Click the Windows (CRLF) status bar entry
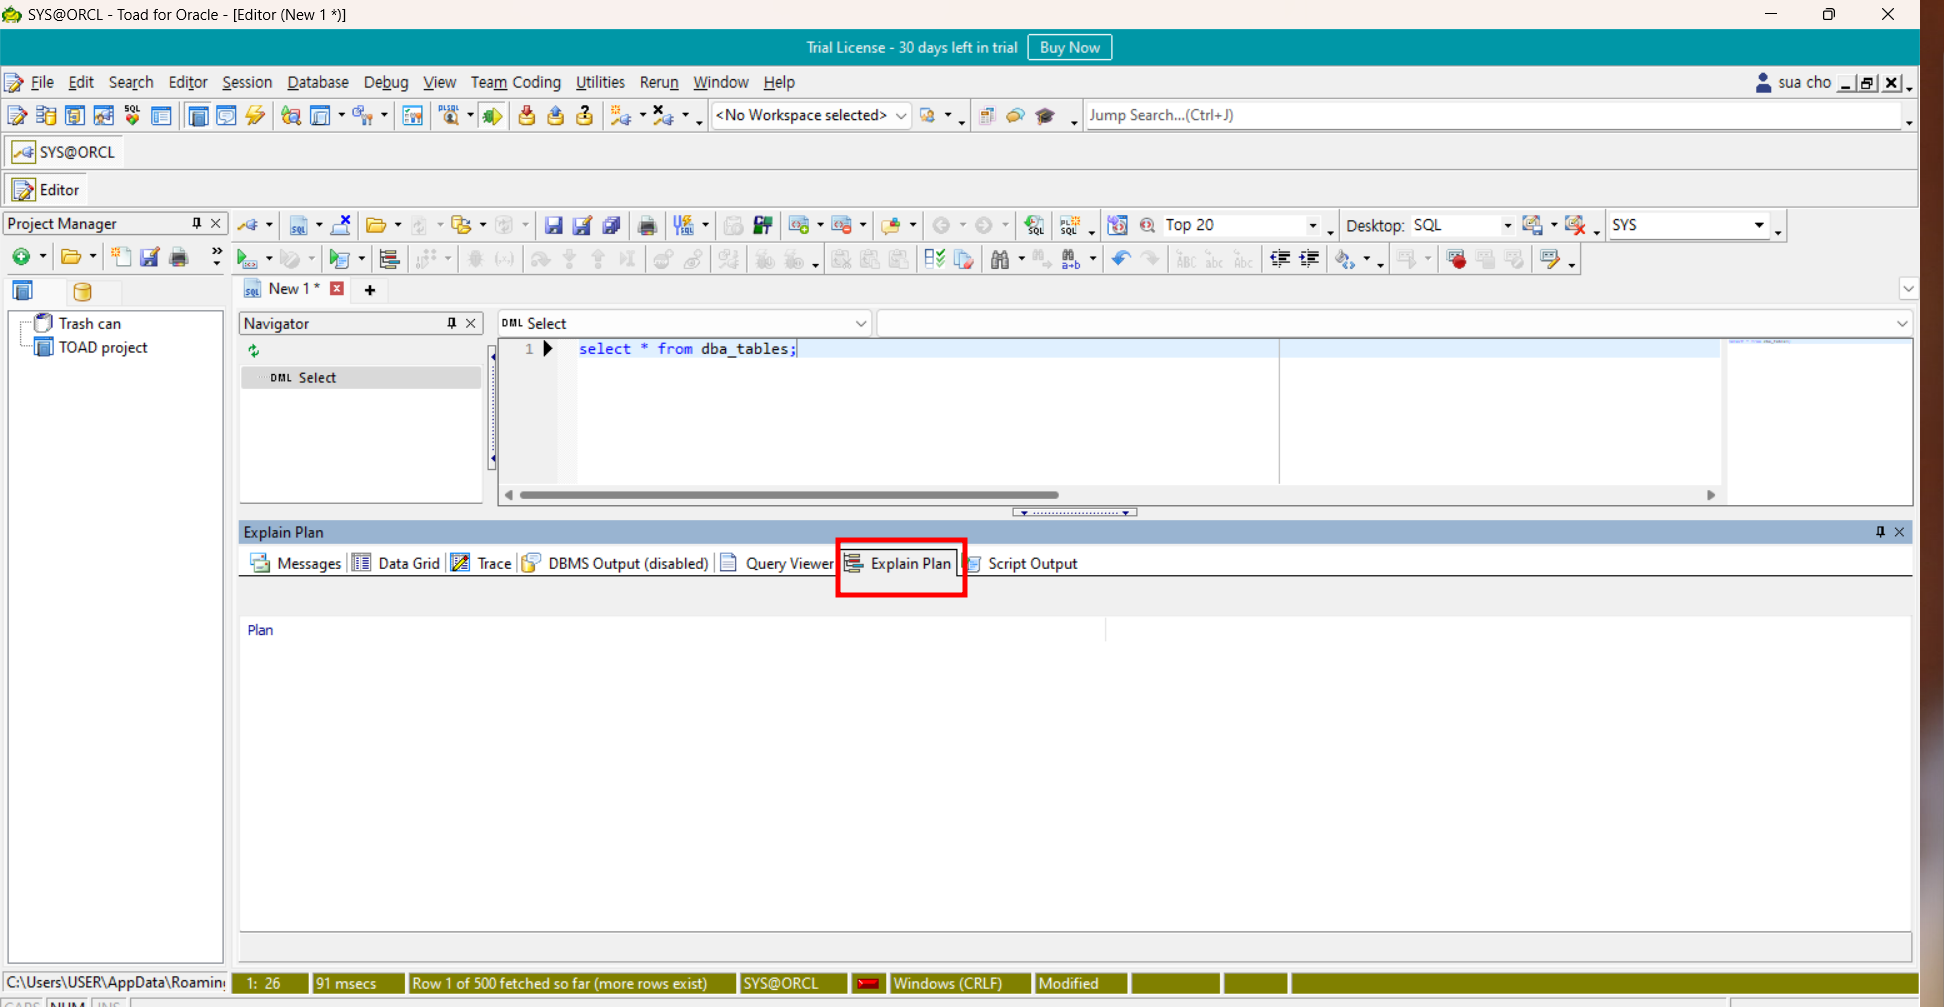Viewport: 1944px width, 1007px height. click(958, 983)
